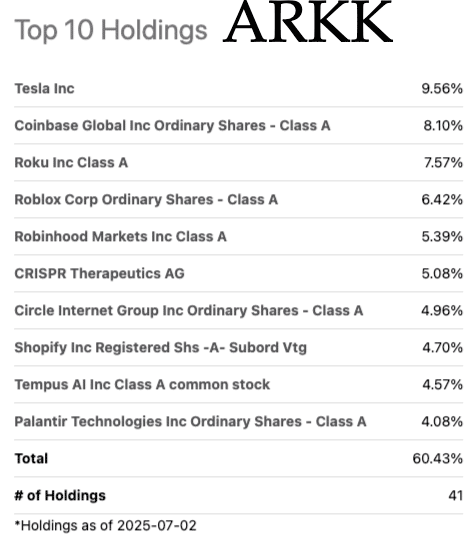Screen dimensions: 473x545
Task: Select Shopify Inc Registered Shs entry
Action: coord(161,348)
